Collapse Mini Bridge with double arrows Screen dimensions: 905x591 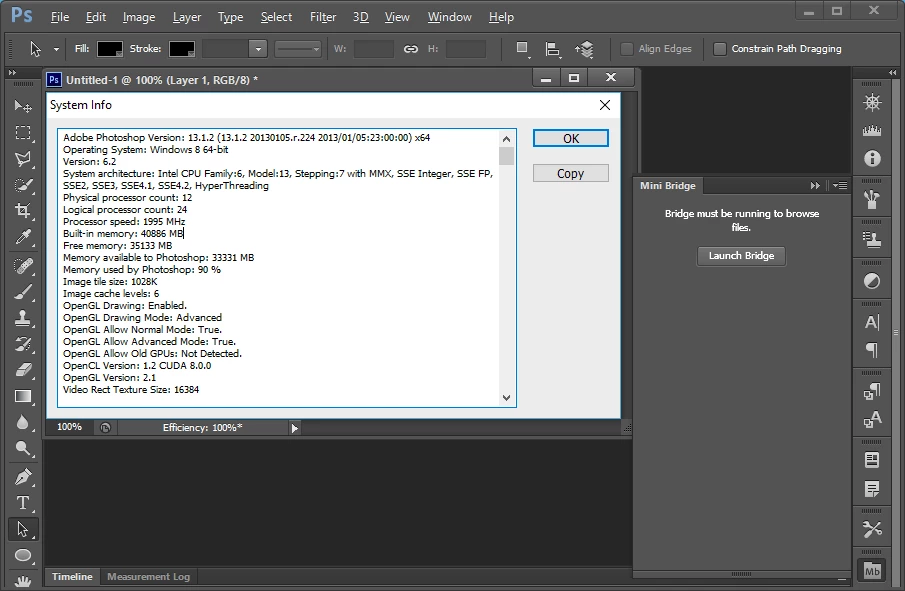tap(815, 185)
